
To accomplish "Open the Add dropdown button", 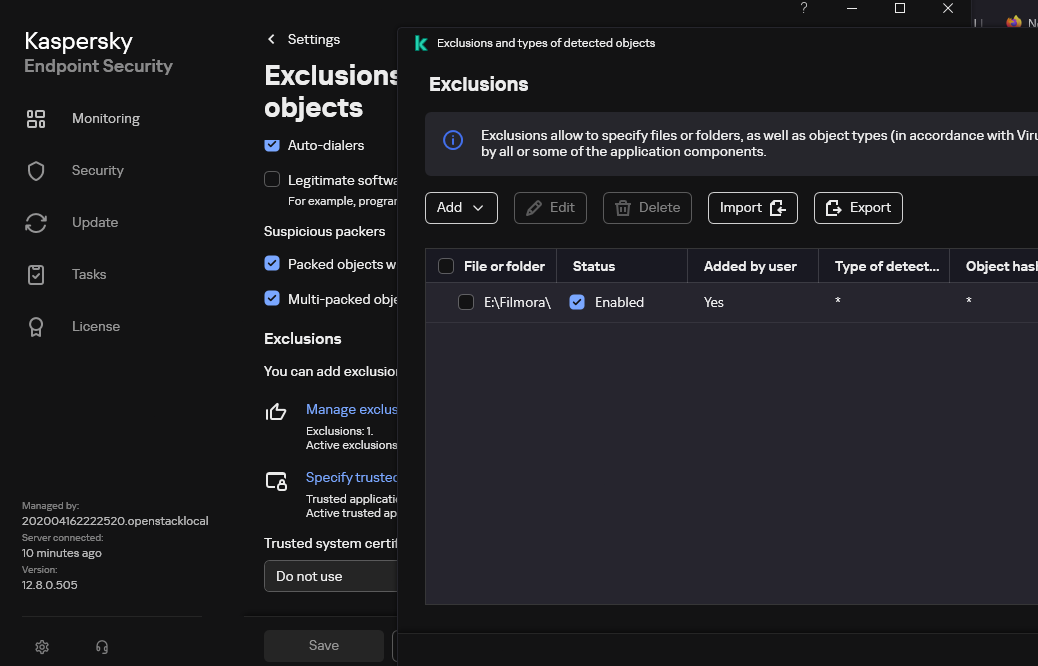I will (461, 208).
